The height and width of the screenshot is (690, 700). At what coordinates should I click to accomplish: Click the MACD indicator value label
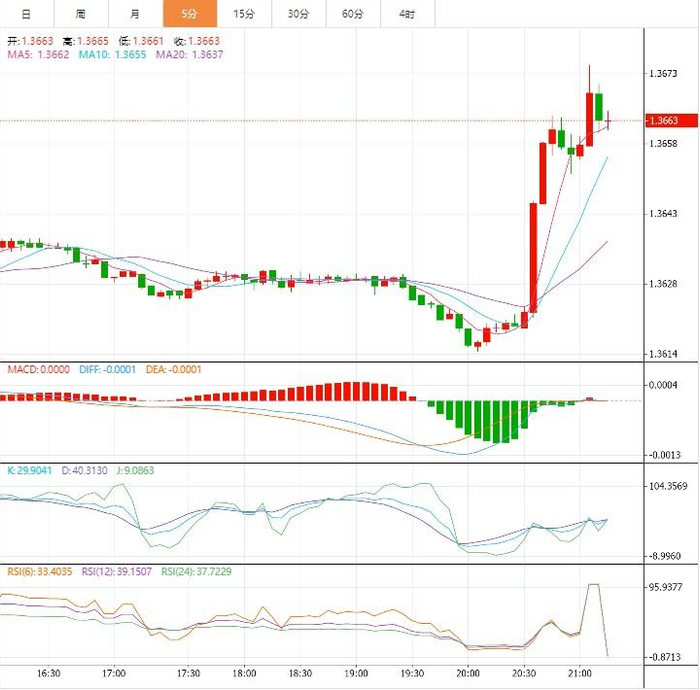pos(39,370)
